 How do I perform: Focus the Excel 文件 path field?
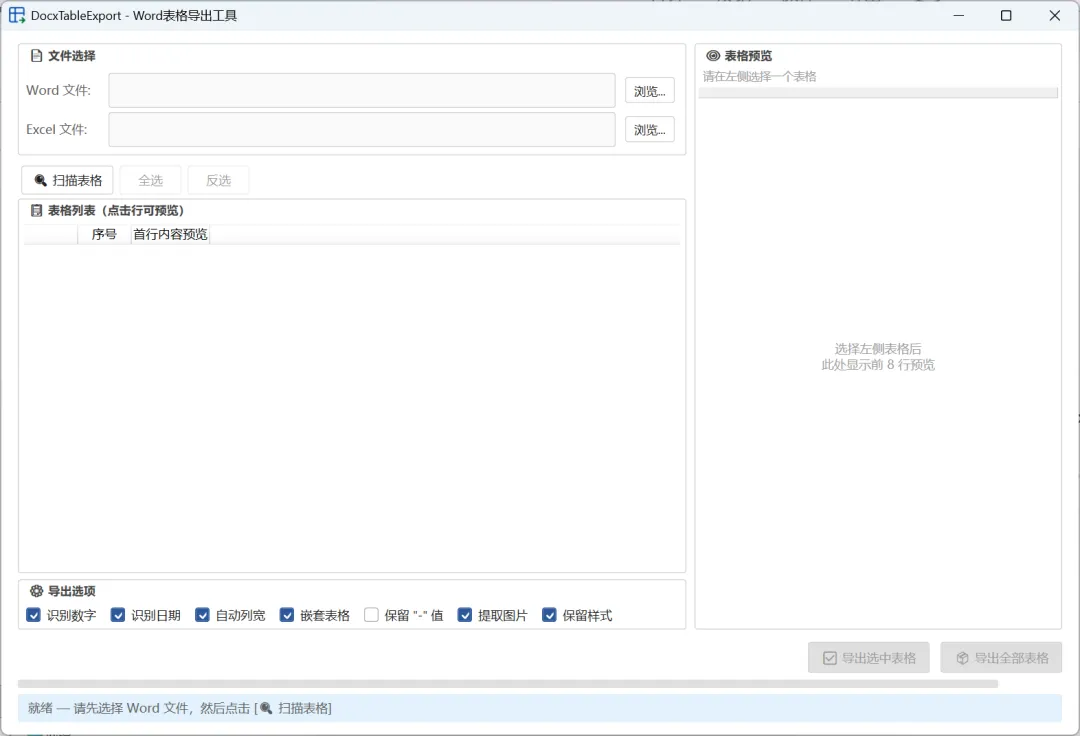pyautogui.click(x=362, y=129)
